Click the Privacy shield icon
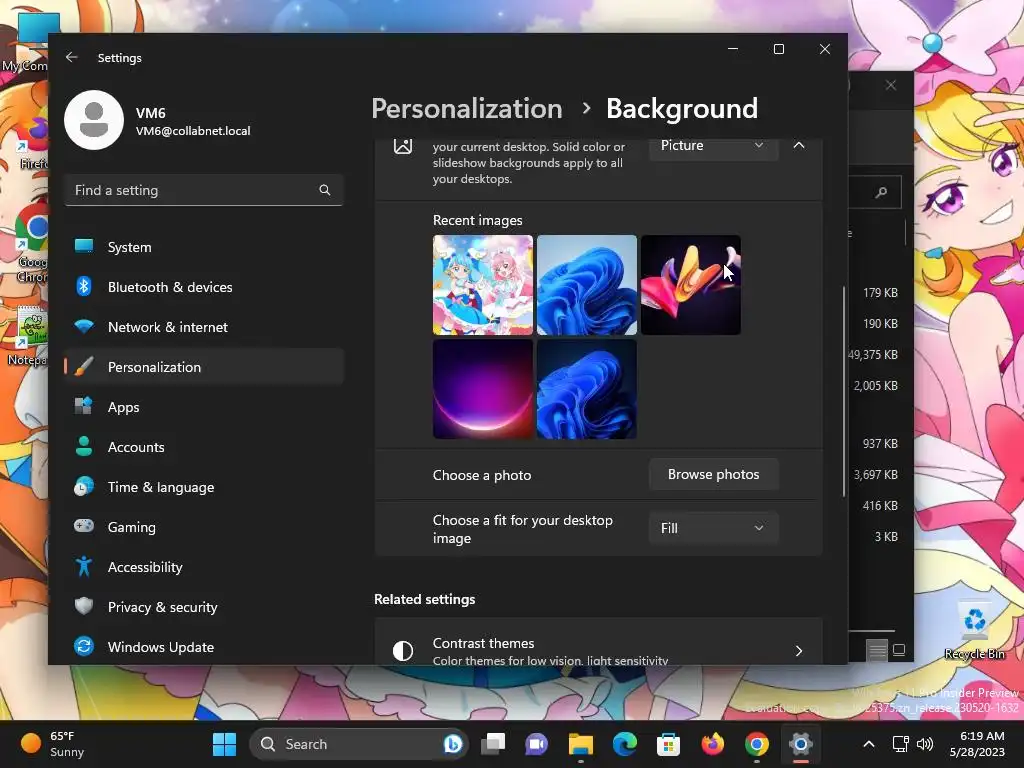1024x768 pixels. (84, 606)
